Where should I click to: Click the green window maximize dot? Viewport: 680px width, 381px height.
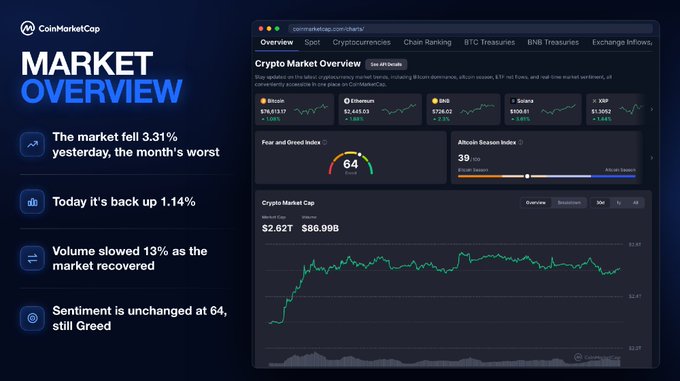coord(277,29)
